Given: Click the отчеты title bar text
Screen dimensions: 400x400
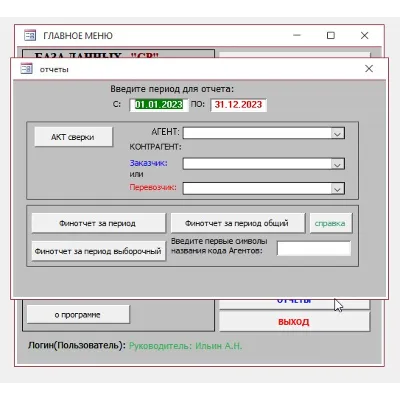Looking at the screenshot, I should tap(54, 69).
